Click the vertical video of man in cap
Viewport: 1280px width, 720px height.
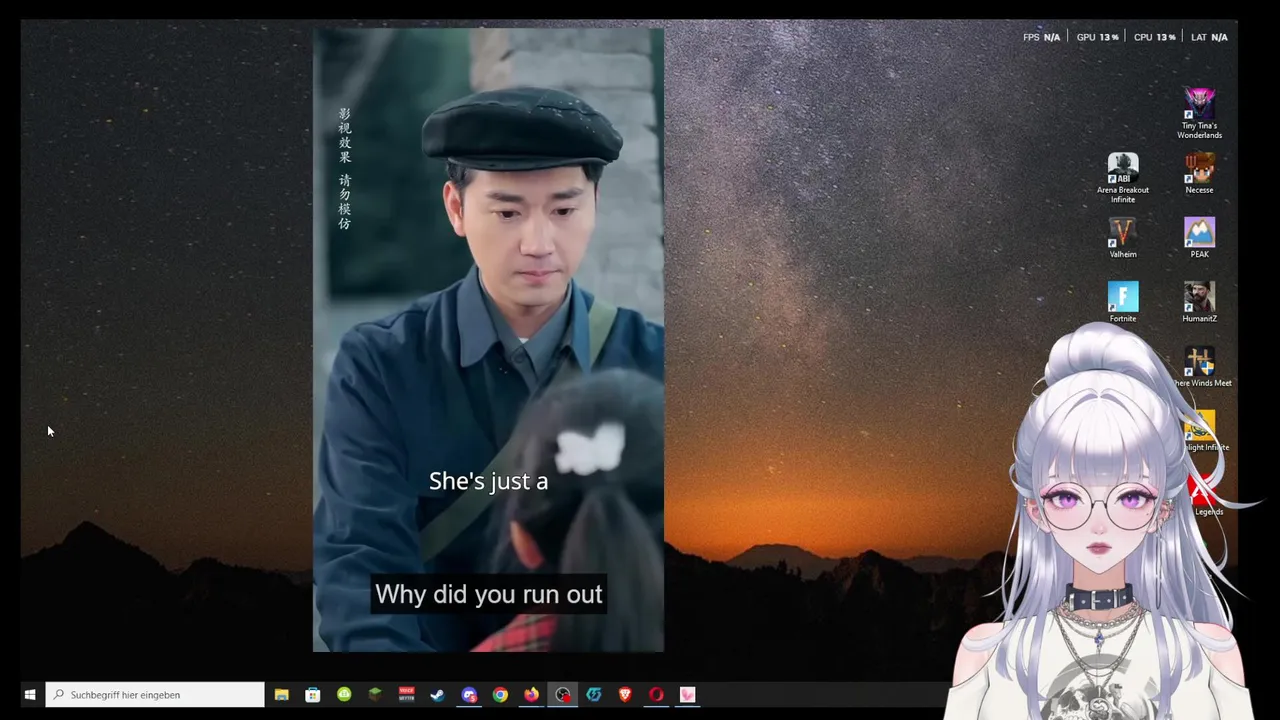[488, 340]
